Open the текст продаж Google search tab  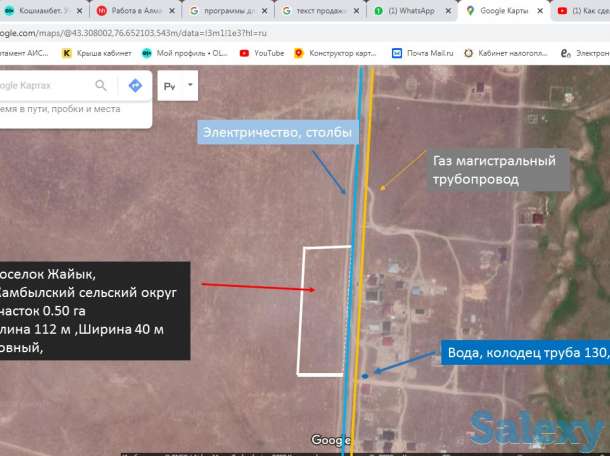tap(321, 11)
